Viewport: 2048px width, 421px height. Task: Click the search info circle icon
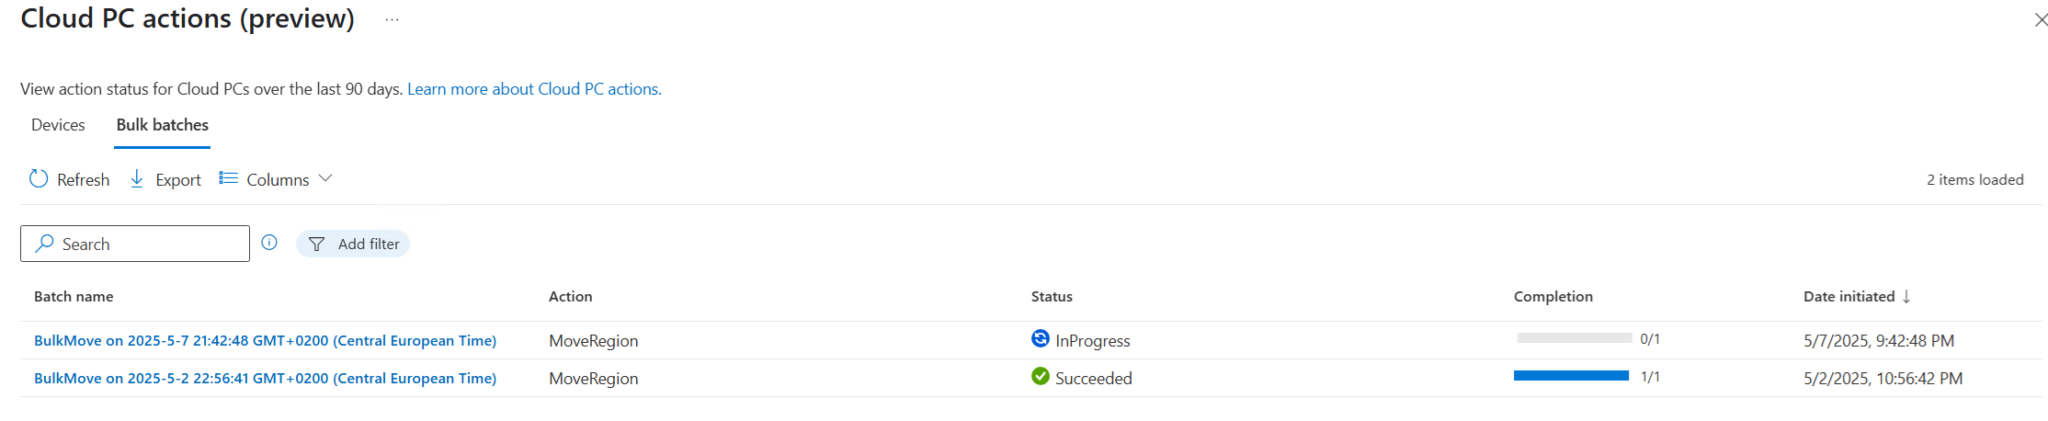[269, 242]
